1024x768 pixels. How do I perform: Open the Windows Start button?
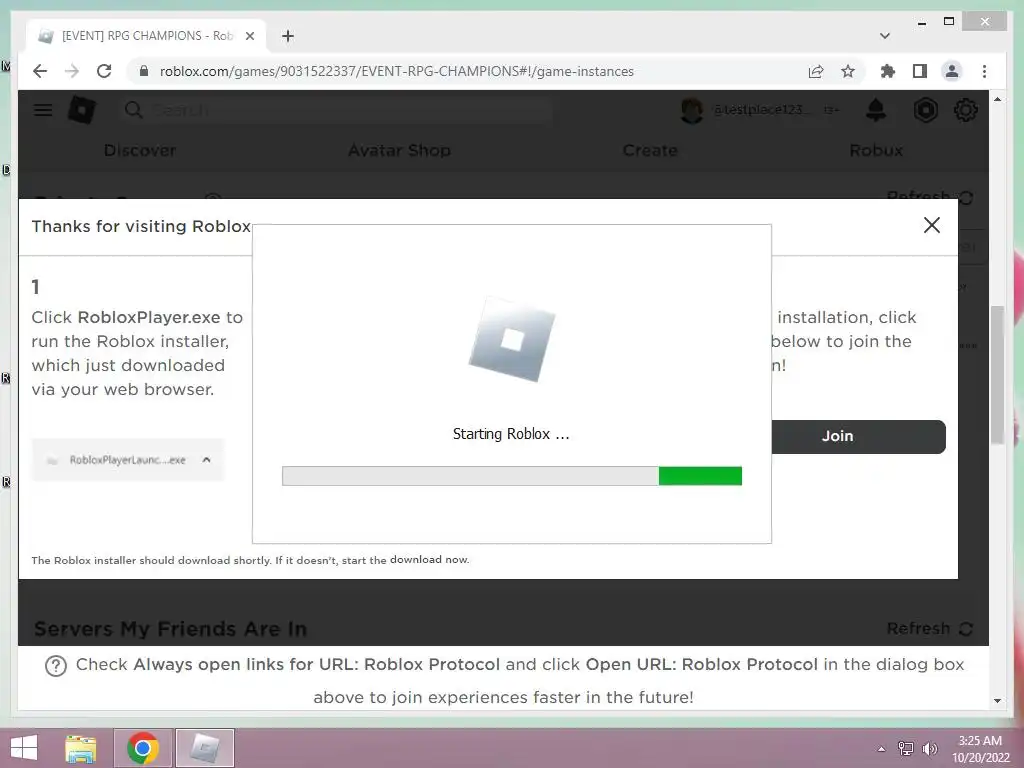(24, 748)
